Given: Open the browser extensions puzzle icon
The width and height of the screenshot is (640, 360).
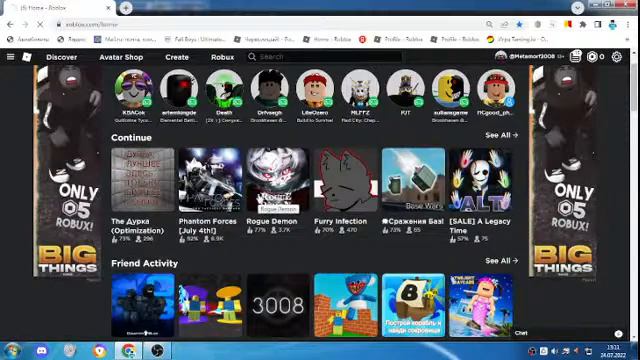Looking at the screenshot, I should tap(583, 24).
